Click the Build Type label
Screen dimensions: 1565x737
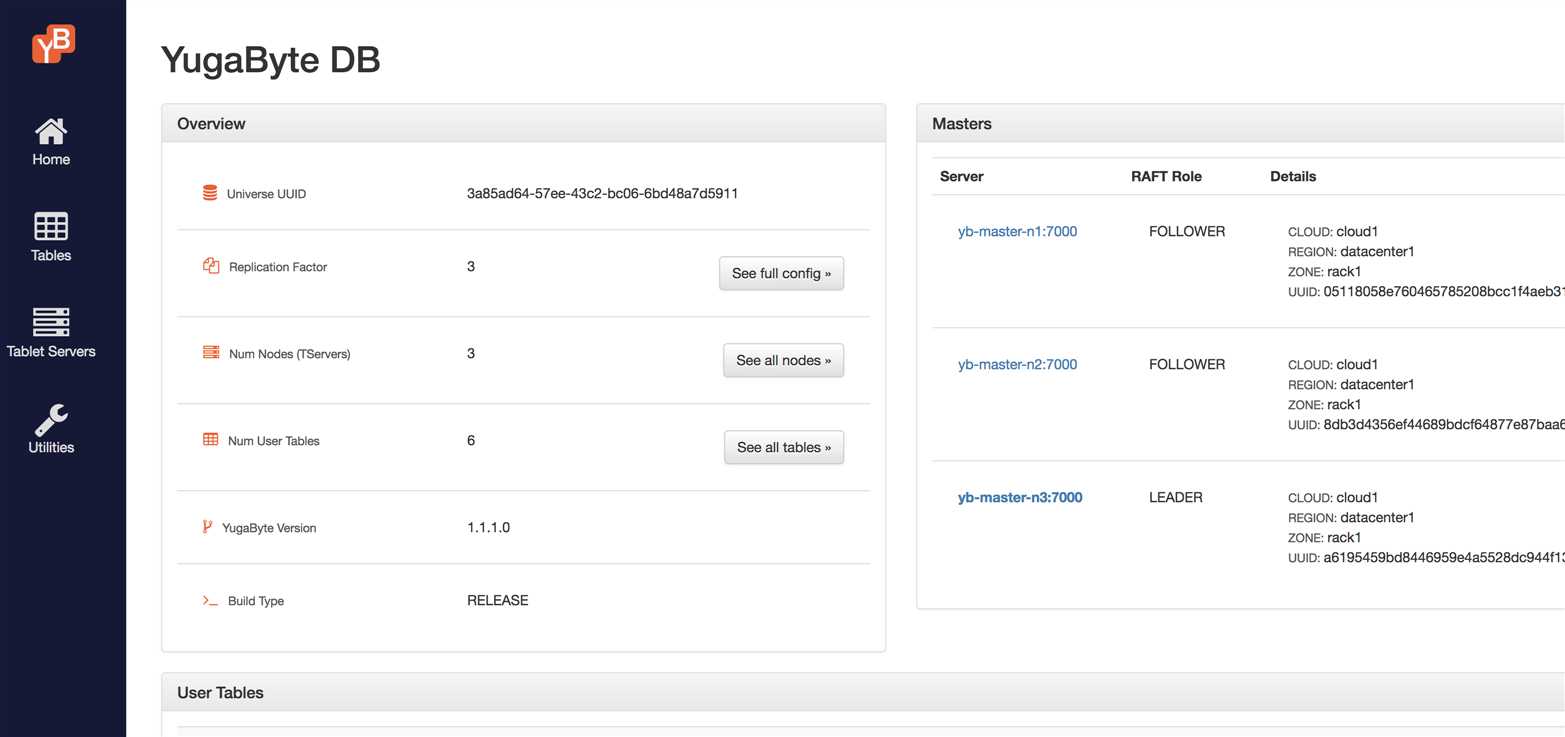(256, 601)
